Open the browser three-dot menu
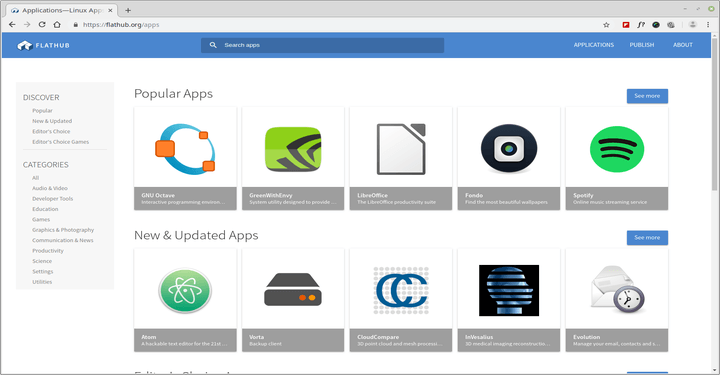The image size is (720, 375). pos(708,25)
